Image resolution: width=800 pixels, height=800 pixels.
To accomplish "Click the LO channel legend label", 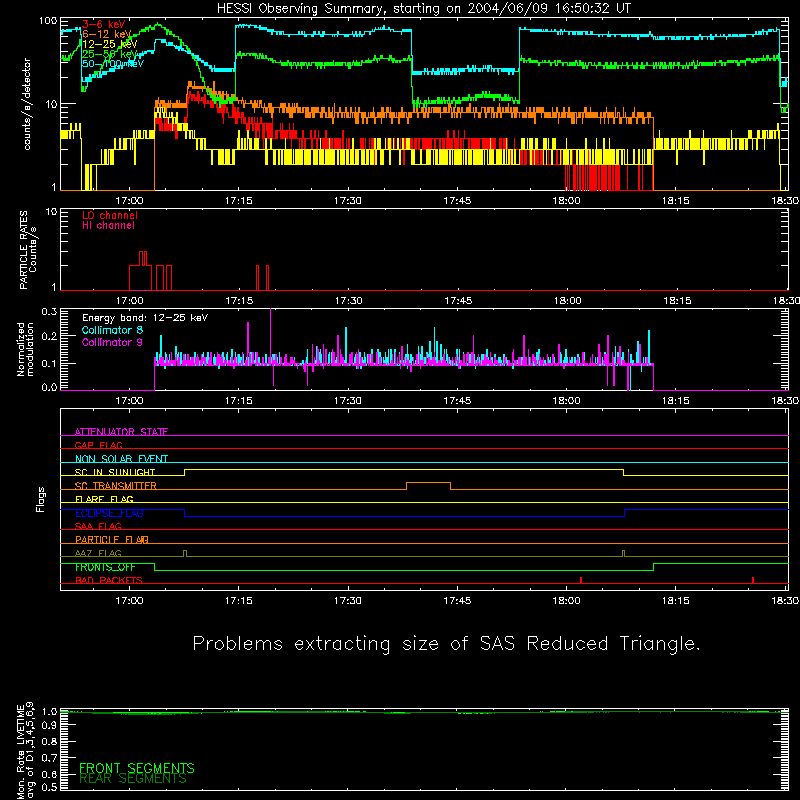I will click(110, 215).
